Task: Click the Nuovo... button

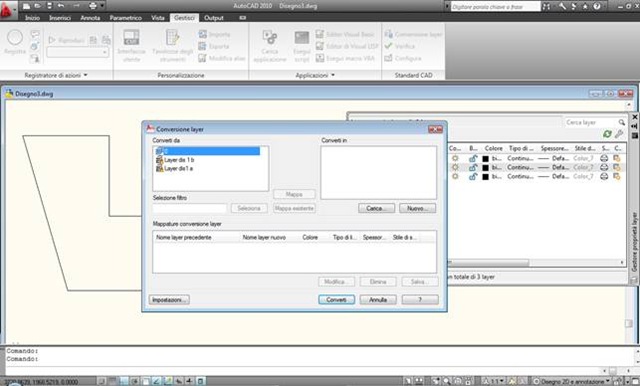Action: (418, 208)
